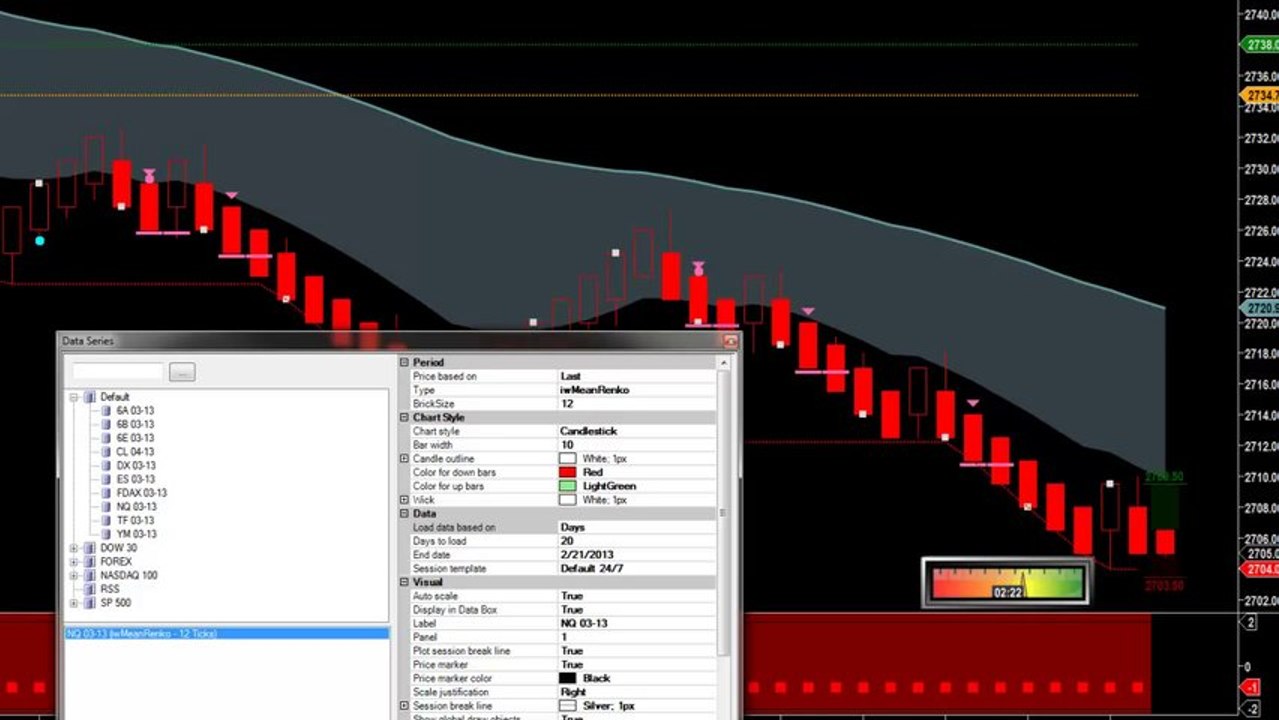Click the DOW 30 list icon

point(90,548)
